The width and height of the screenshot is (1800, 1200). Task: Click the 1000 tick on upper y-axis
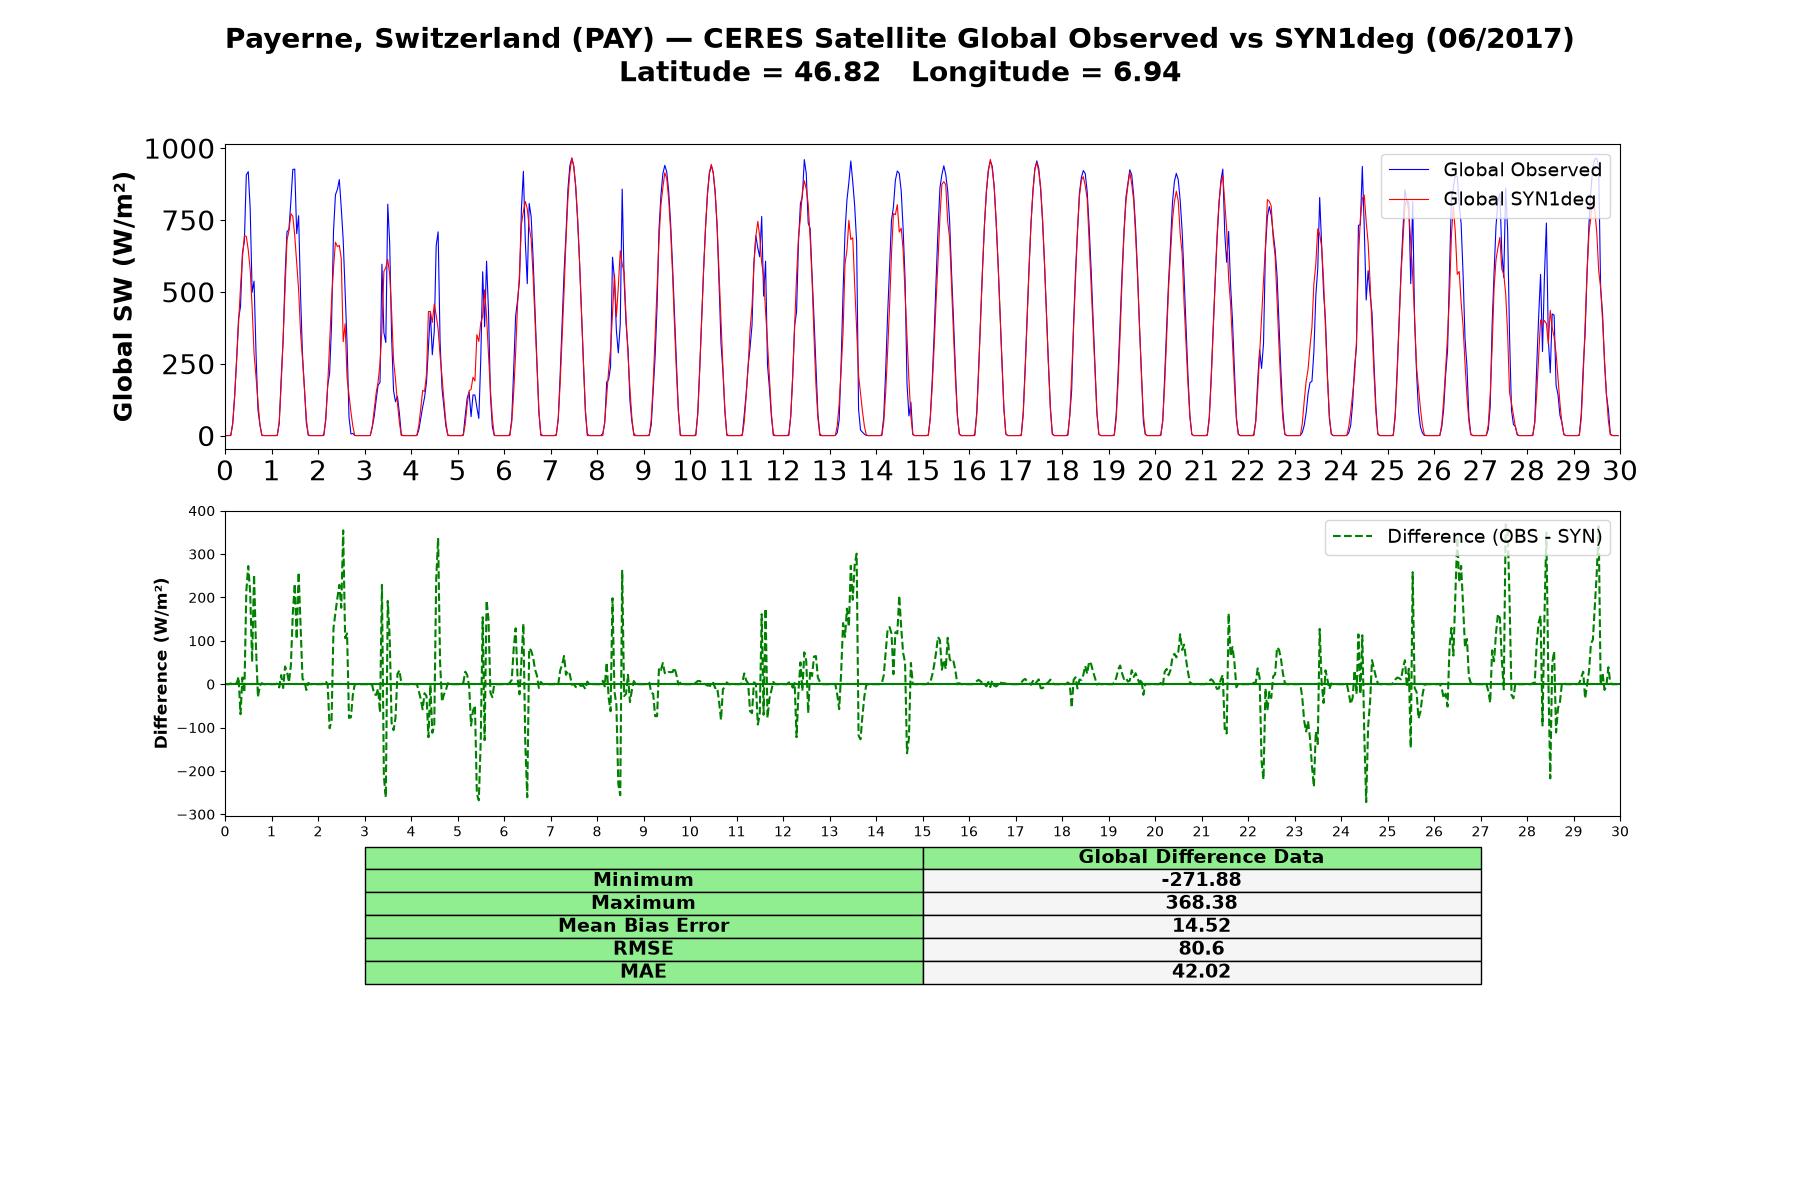pyautogui.click(x=179, y=149)
